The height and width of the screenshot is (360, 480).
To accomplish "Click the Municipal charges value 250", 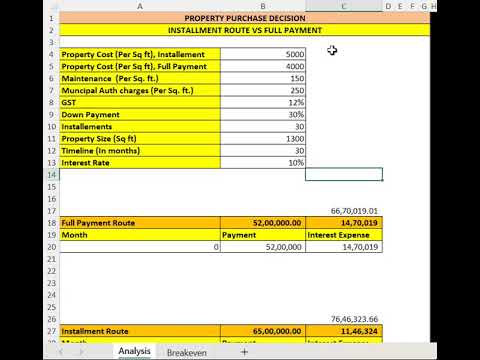I will tap(263, 90).
